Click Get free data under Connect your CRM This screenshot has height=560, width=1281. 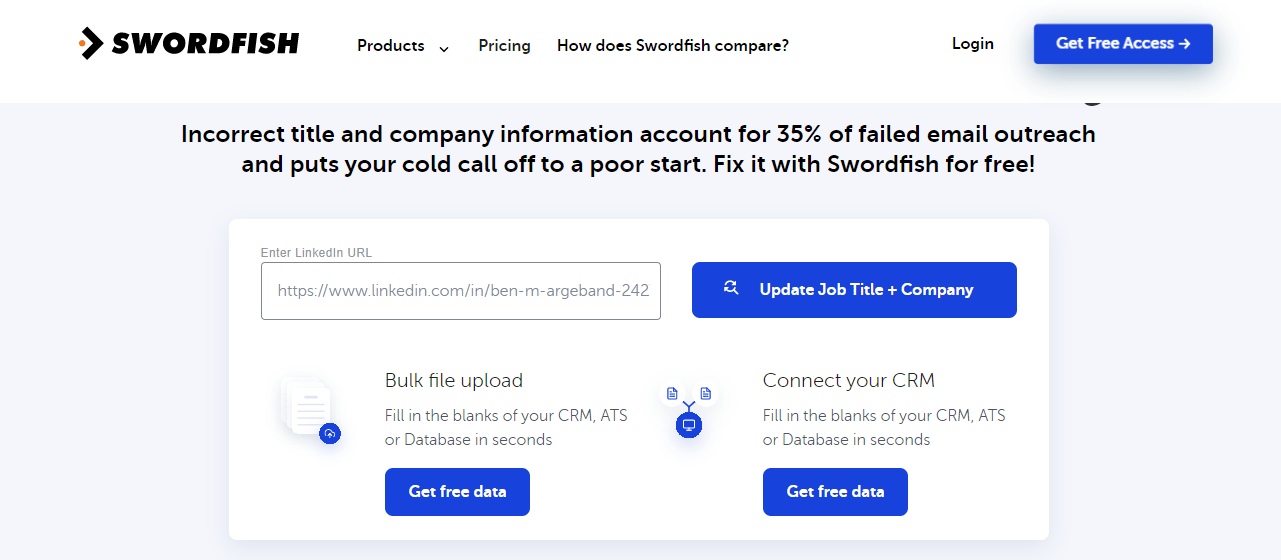[835, 492]
